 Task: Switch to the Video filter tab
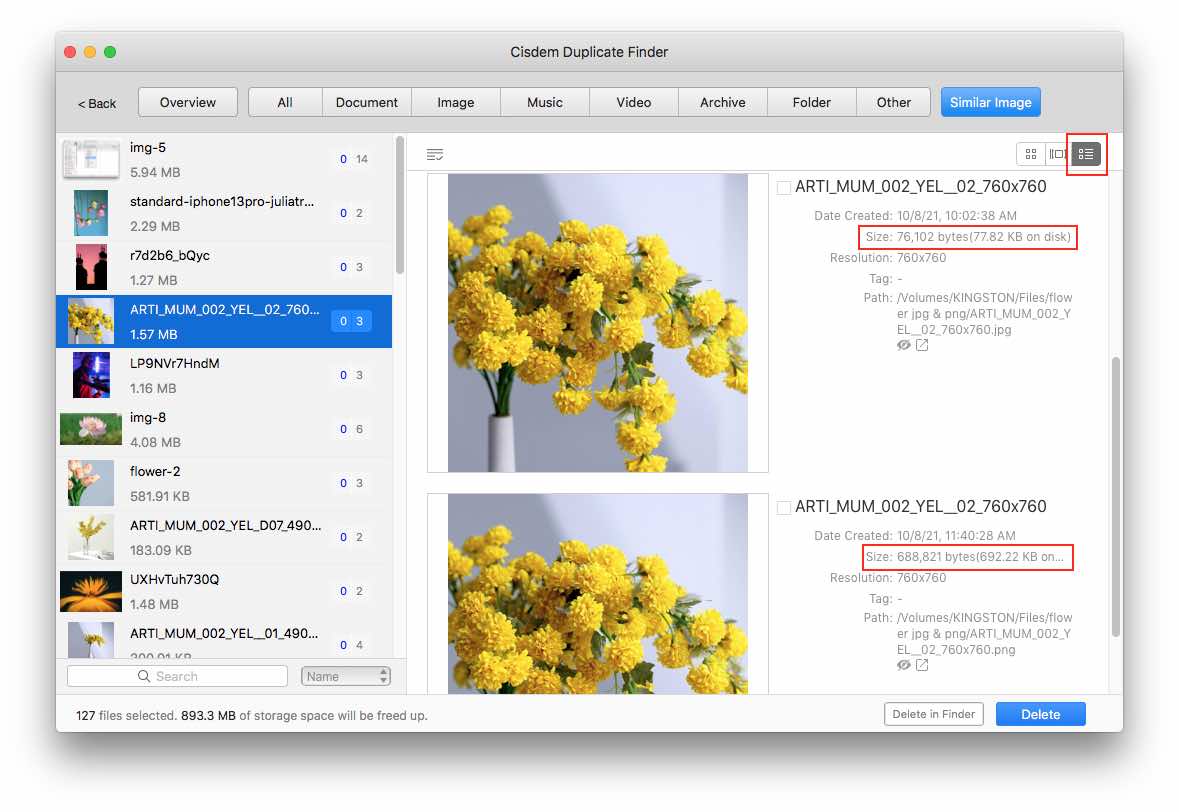click(x=633, y=101)
